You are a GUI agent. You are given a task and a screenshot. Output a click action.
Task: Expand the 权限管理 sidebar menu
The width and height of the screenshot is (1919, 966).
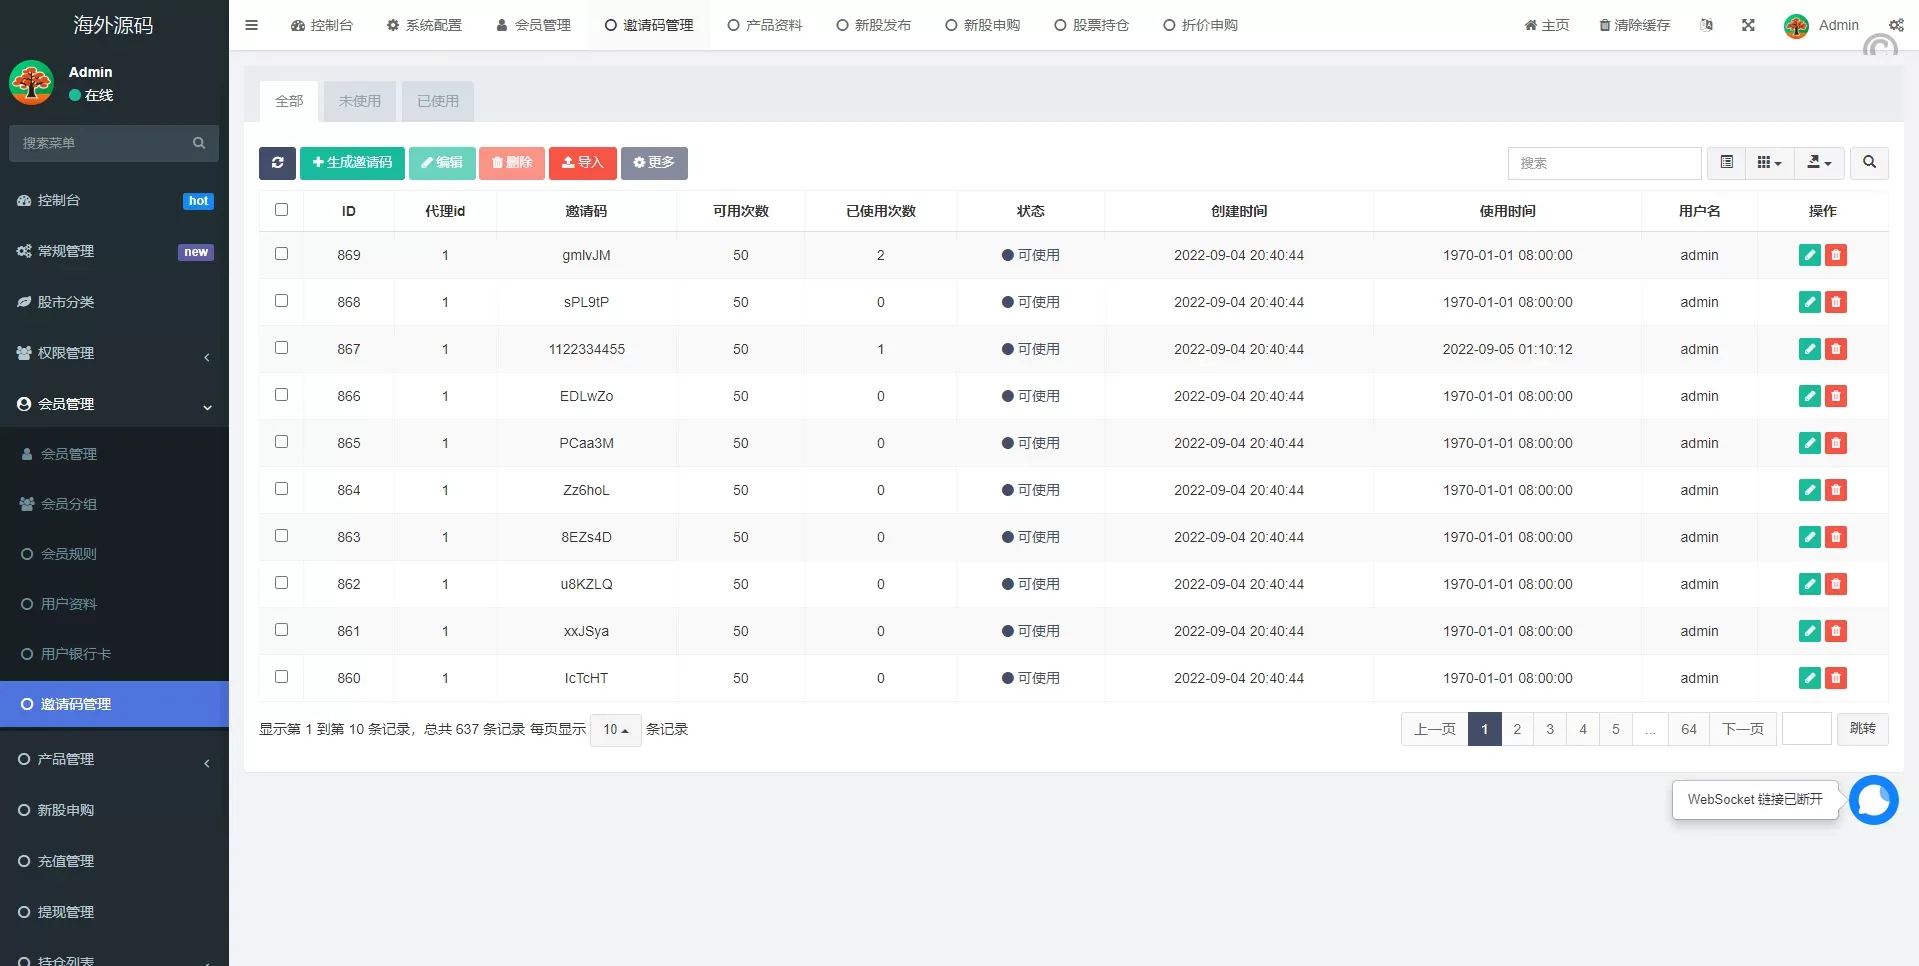(114, 353)
